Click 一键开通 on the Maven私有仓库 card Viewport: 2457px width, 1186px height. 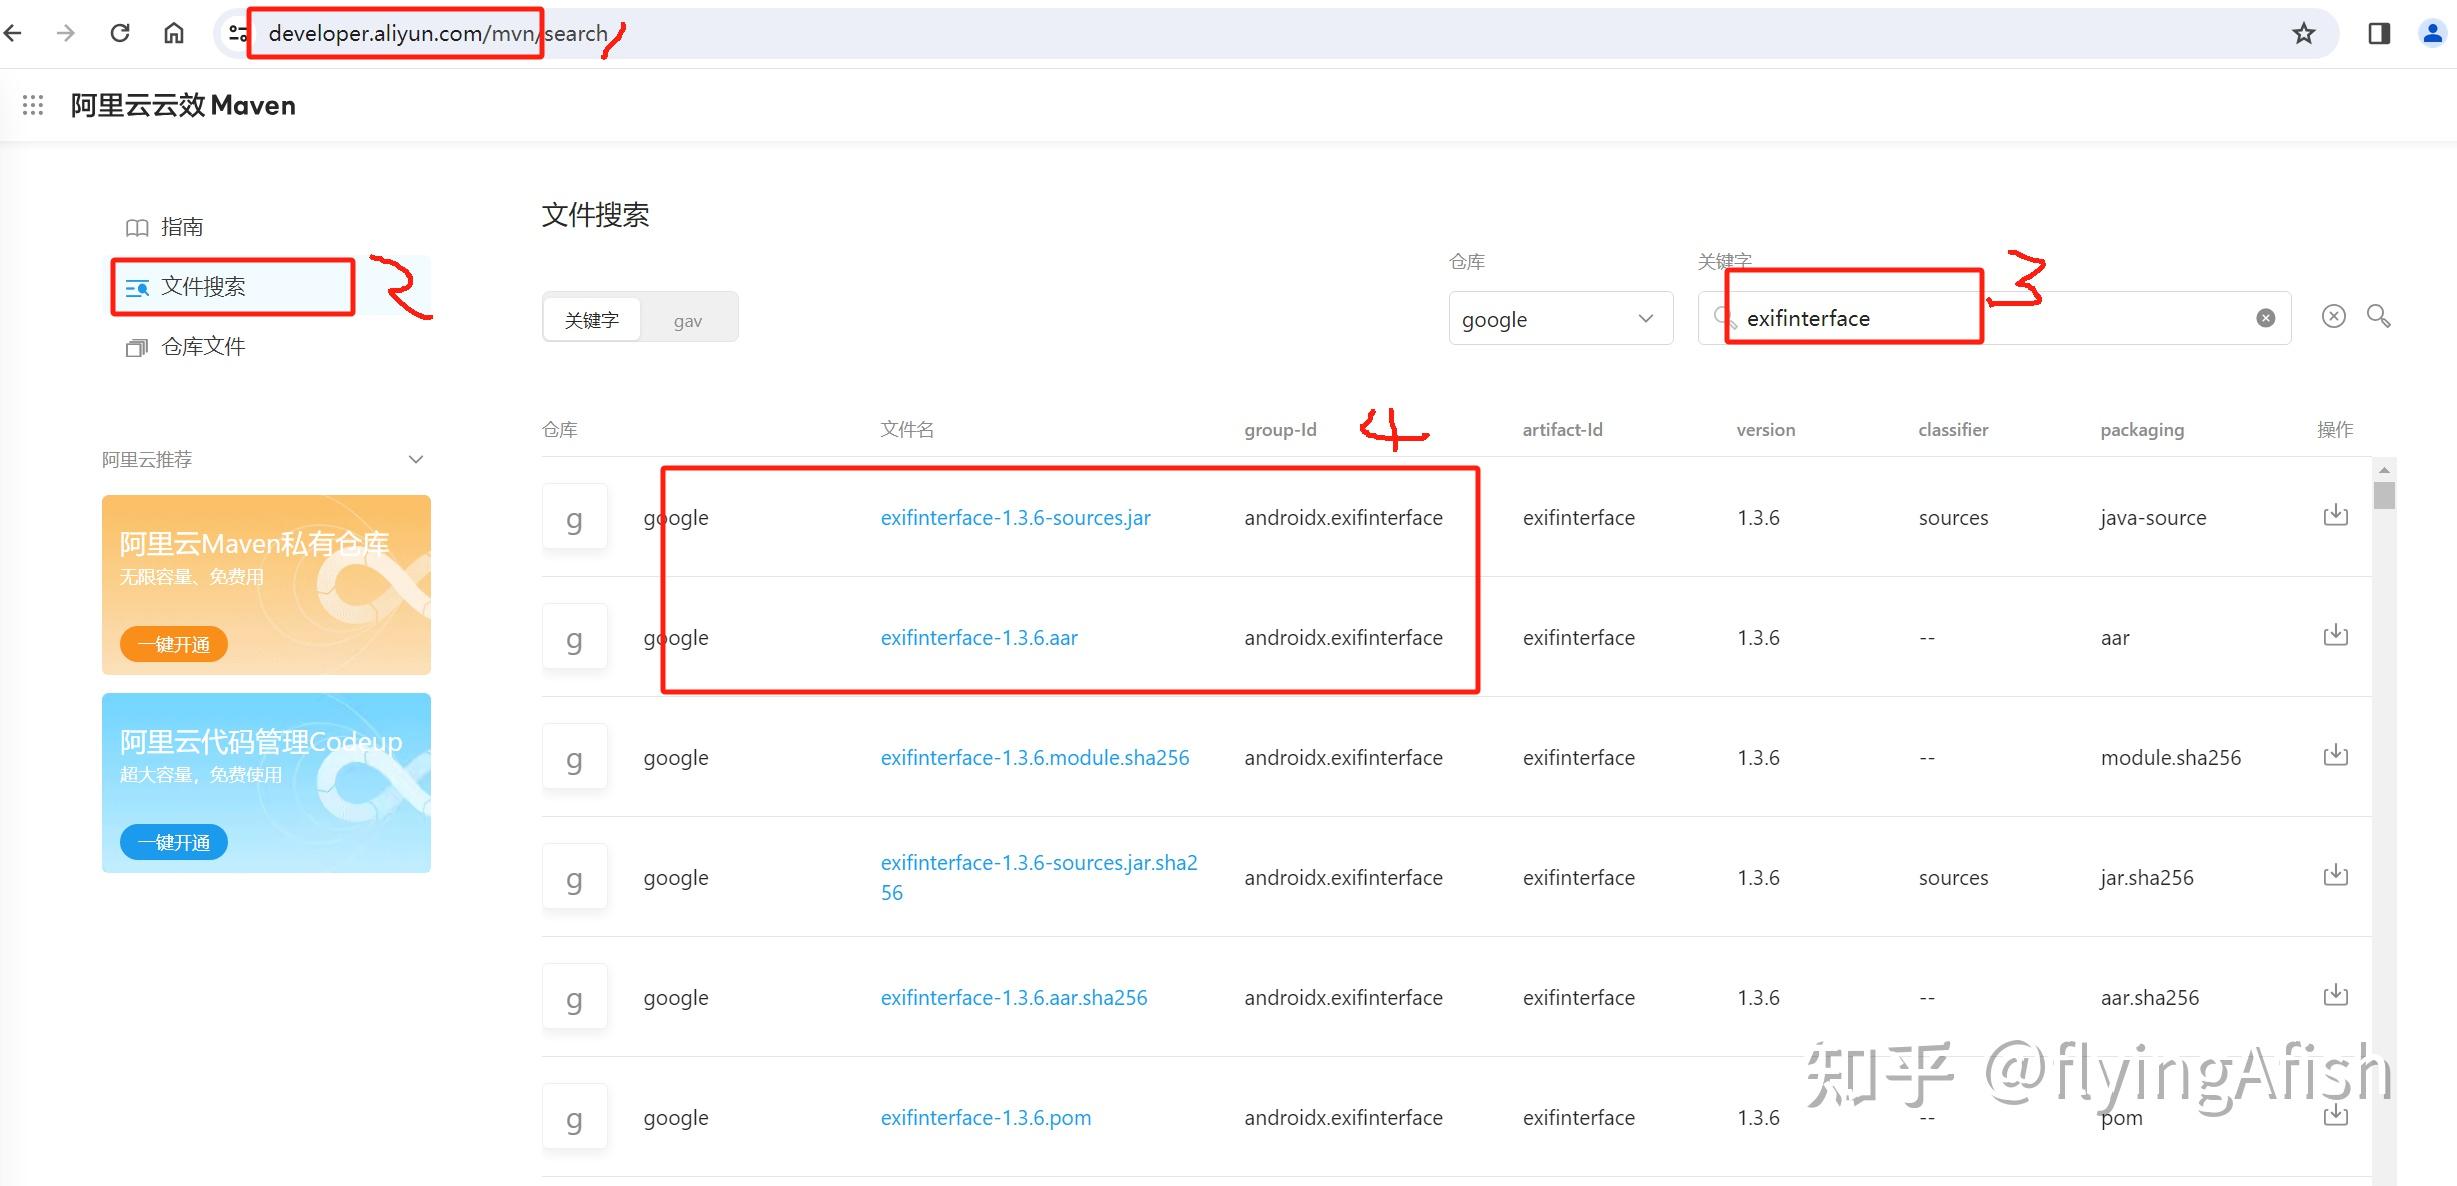click(172, 643)
